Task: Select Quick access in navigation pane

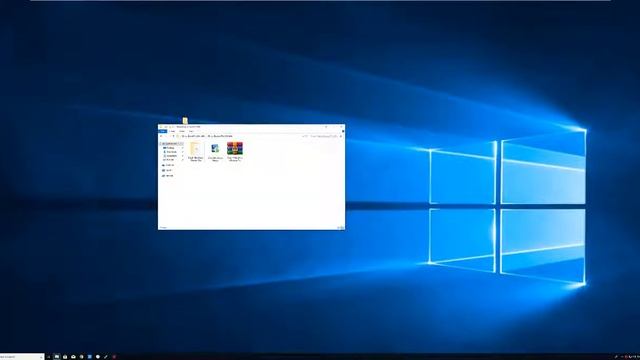Action: tap(171, 144)
